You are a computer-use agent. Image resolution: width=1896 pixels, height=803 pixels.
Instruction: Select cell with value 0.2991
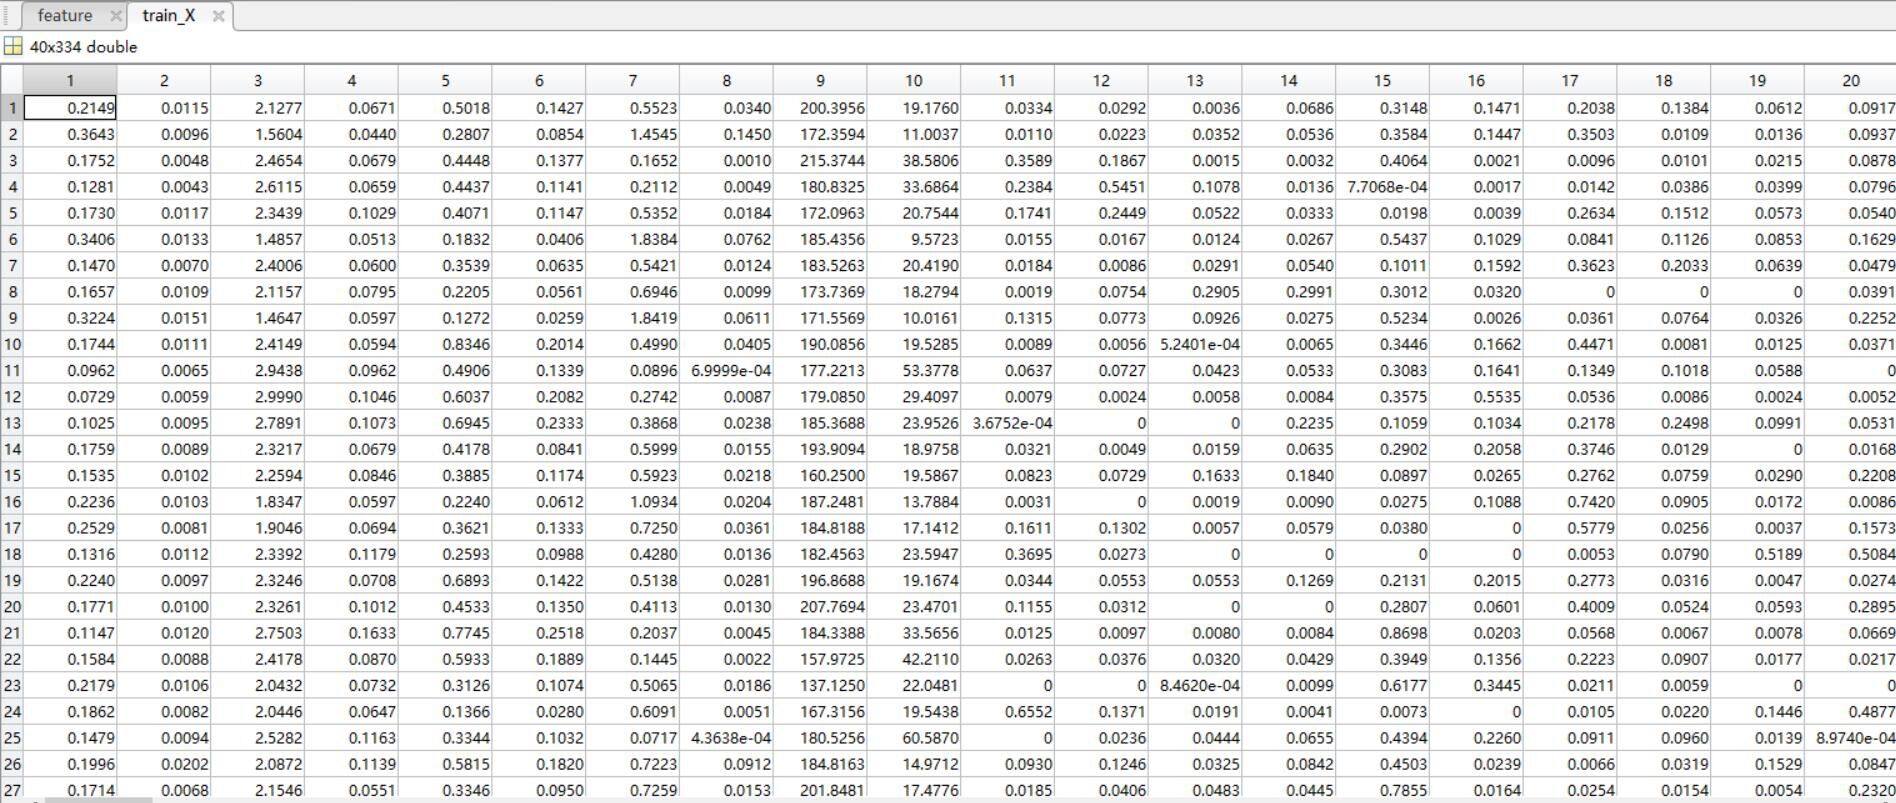[1289, 292]
